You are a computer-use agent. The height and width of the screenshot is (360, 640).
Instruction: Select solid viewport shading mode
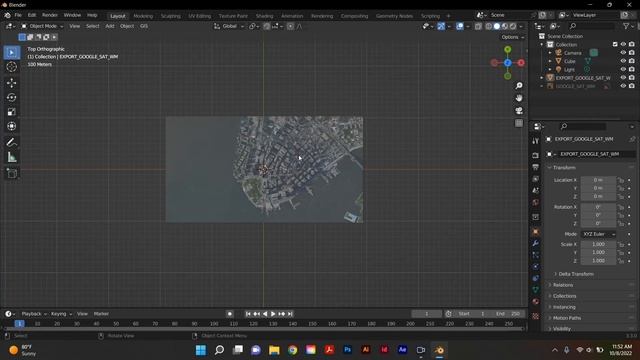tap(497, 26)
